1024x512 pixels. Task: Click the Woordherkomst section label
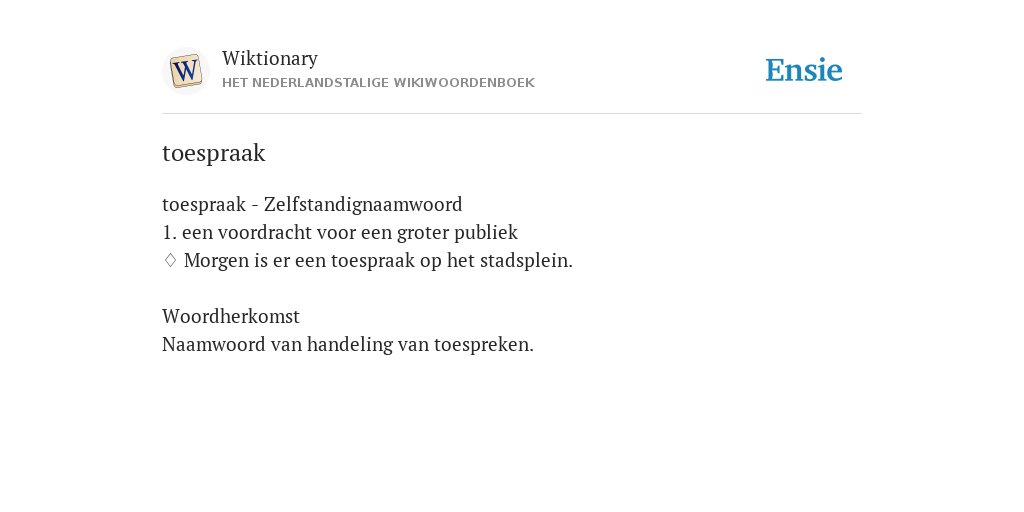point(231,317)
